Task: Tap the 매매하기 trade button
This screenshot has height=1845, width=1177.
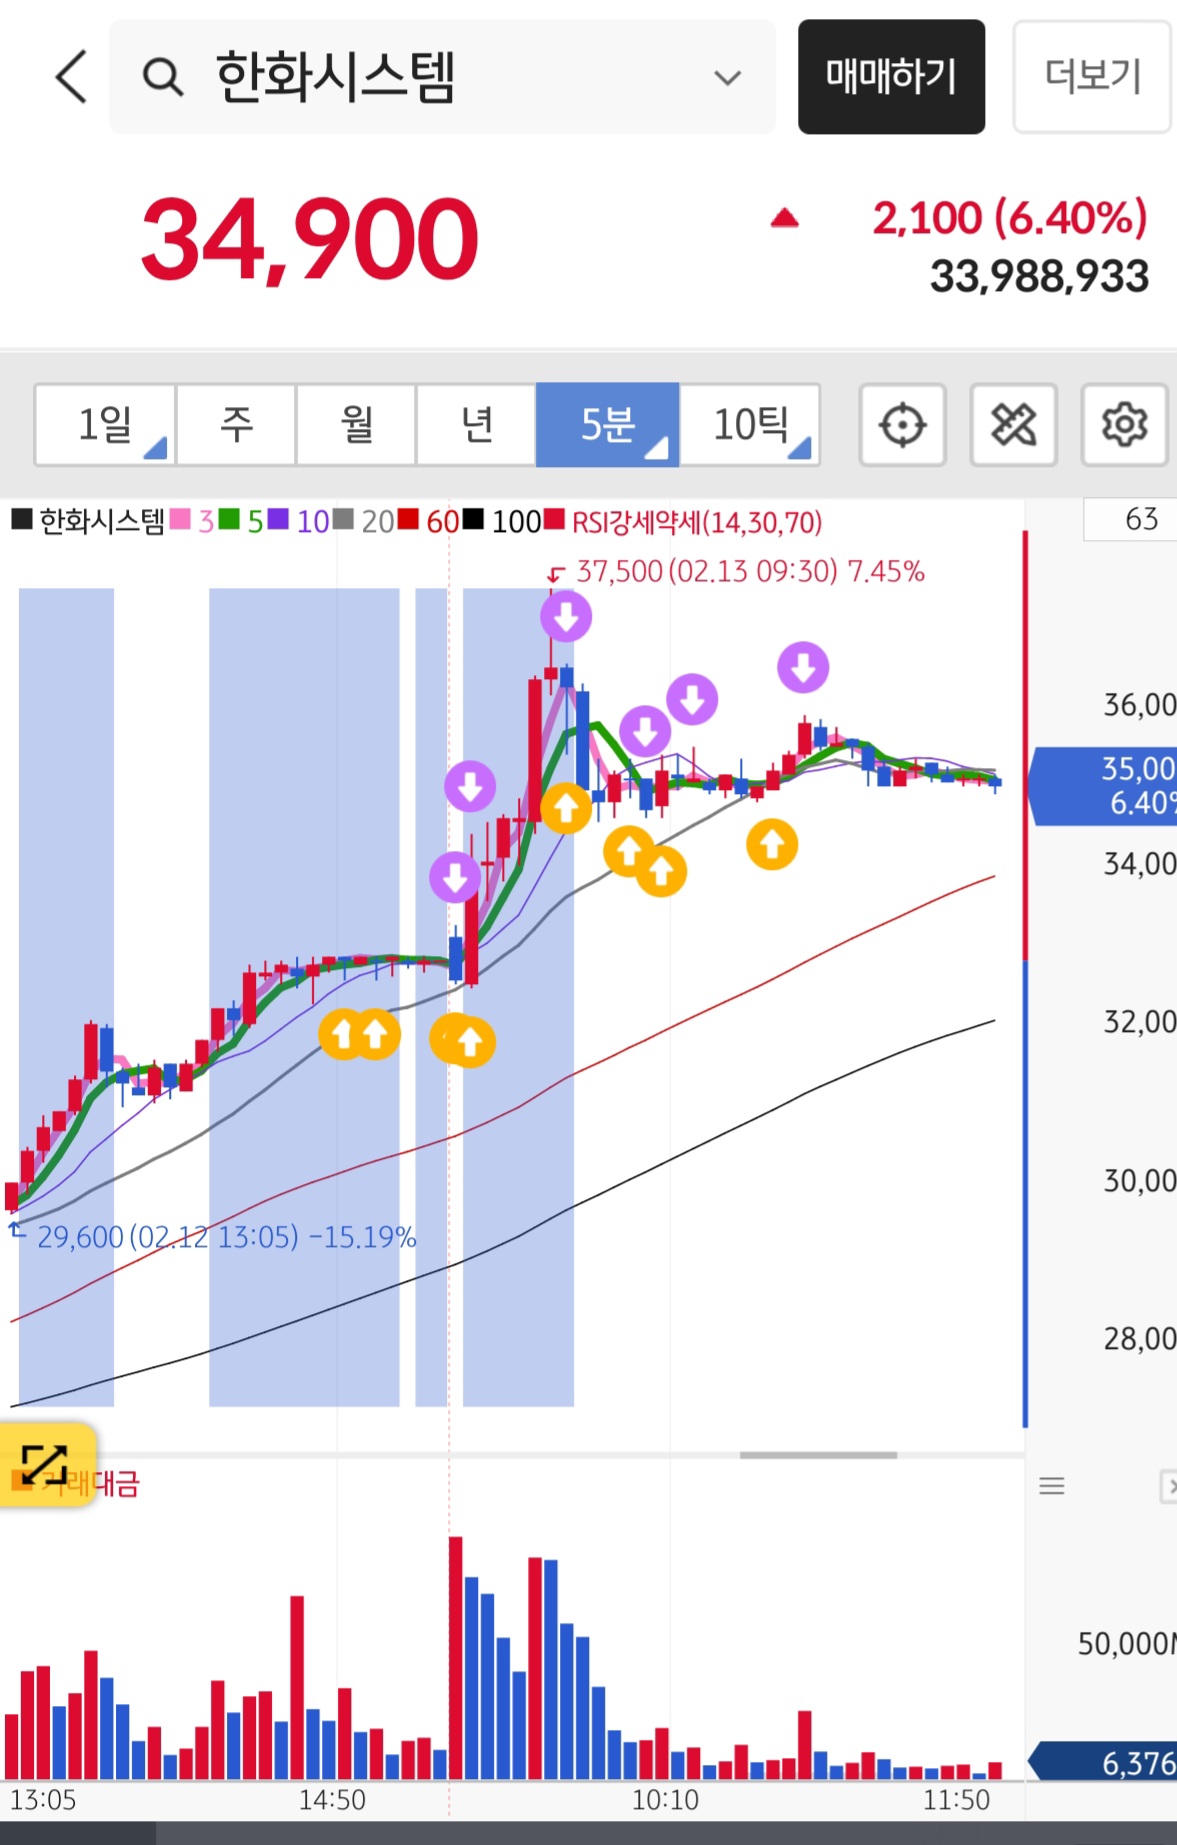Action: (x=891, y=77)
